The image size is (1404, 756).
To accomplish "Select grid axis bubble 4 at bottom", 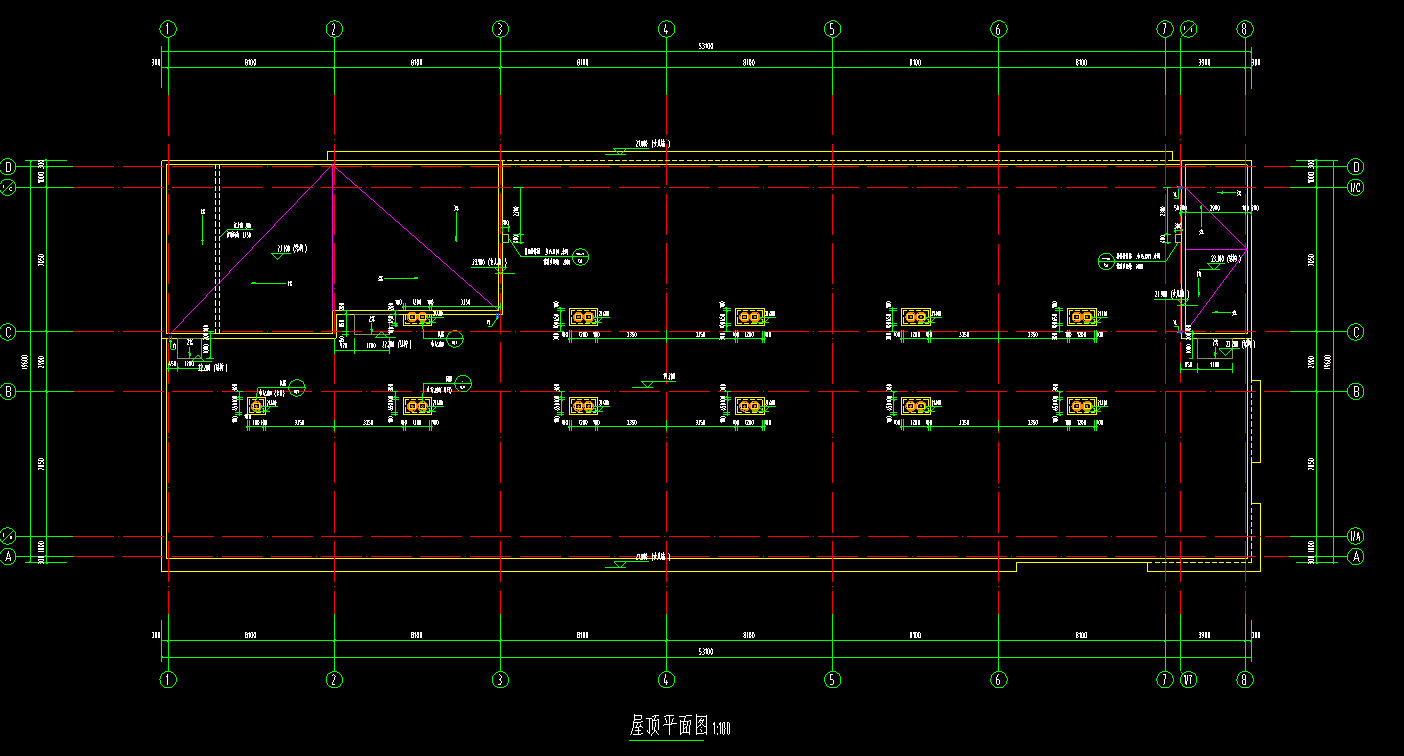I will (x=666, y=680).
